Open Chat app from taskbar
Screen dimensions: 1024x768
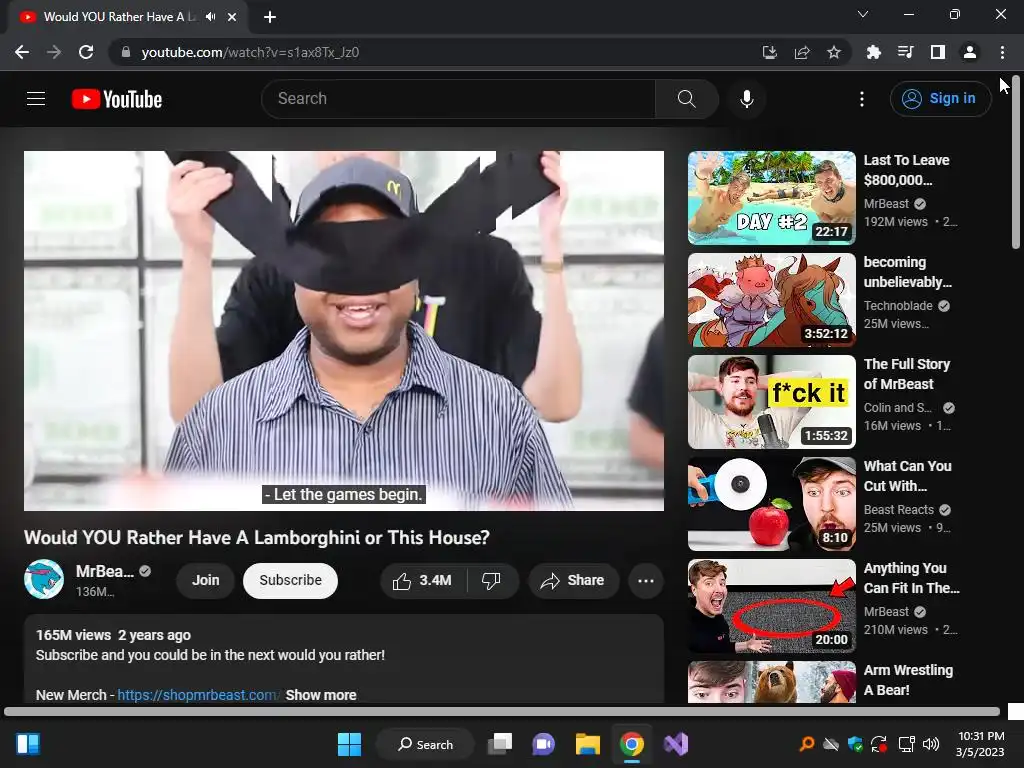click(543, 744)
